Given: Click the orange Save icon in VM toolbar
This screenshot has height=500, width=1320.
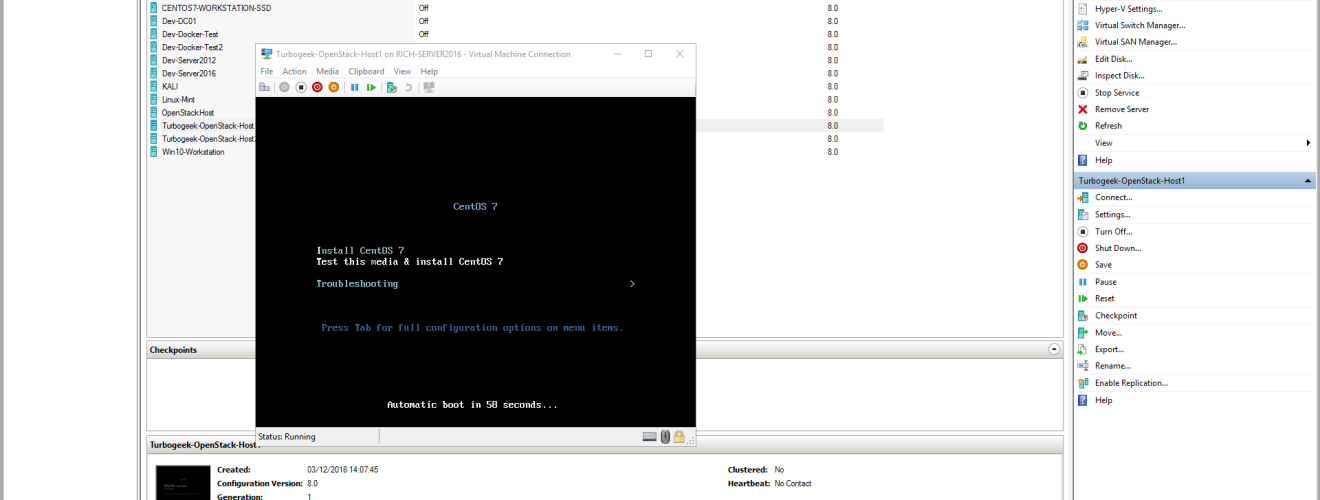Looking at the screenshot, I should tap(333, 88).
